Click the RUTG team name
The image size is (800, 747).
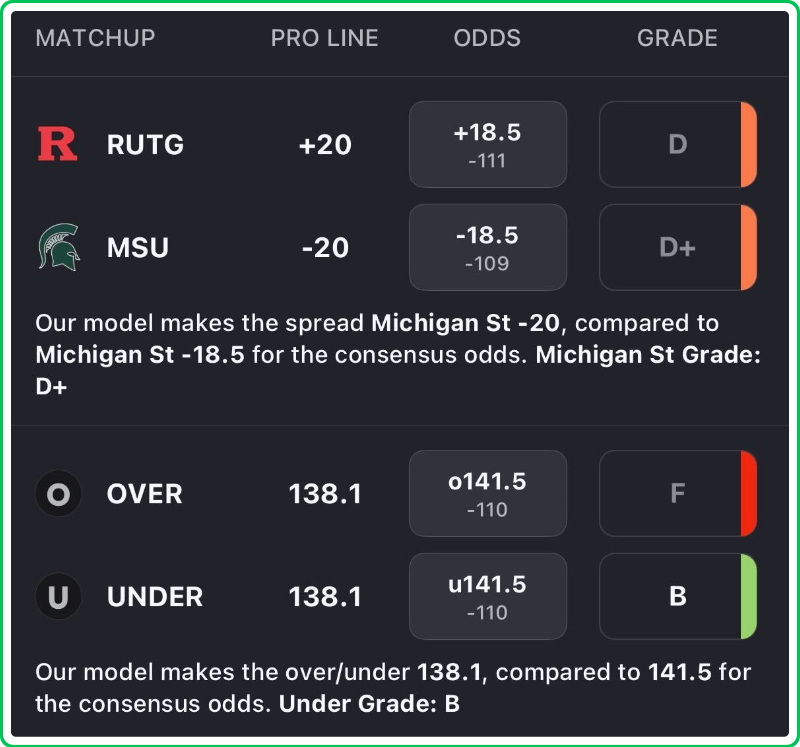click(145, 144)
